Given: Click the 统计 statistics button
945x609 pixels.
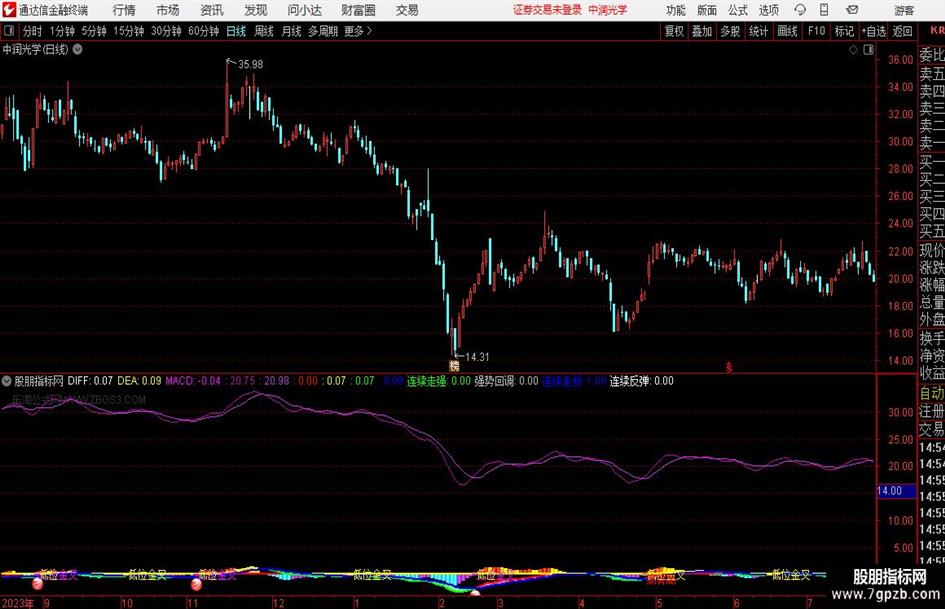Looking at the screenshot, I should pos(758,31).
